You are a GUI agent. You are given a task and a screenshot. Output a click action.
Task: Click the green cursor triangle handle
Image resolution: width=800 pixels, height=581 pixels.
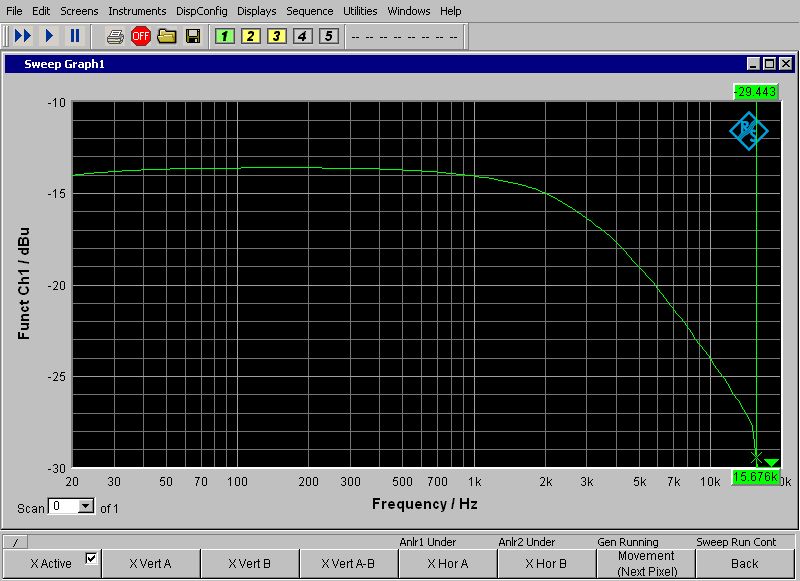point(771,463)
